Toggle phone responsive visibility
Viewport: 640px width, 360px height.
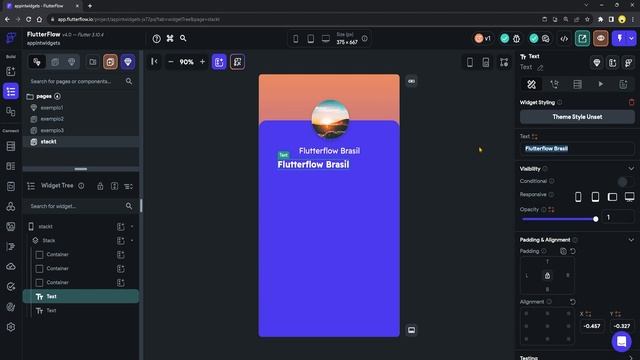(x=578, y=197)
